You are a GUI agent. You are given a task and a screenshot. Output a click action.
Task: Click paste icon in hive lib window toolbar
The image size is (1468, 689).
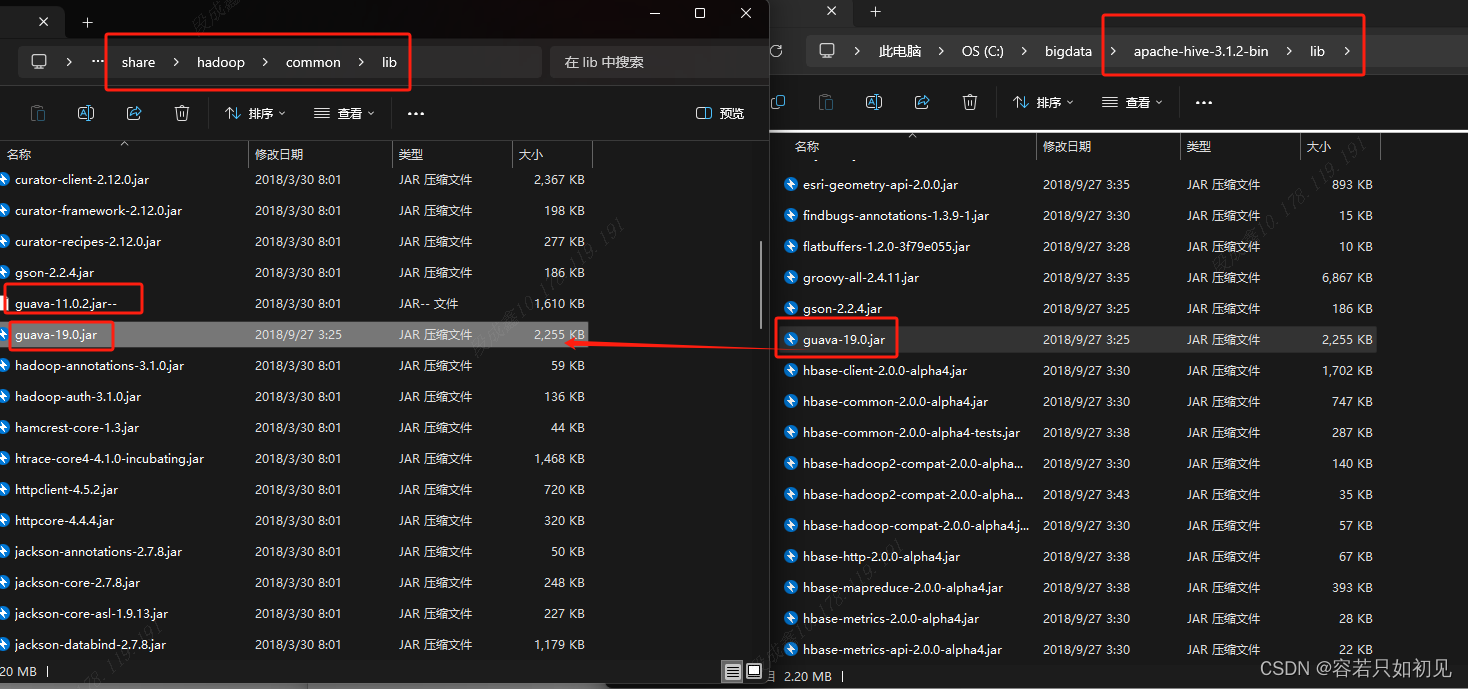point(826,102)
